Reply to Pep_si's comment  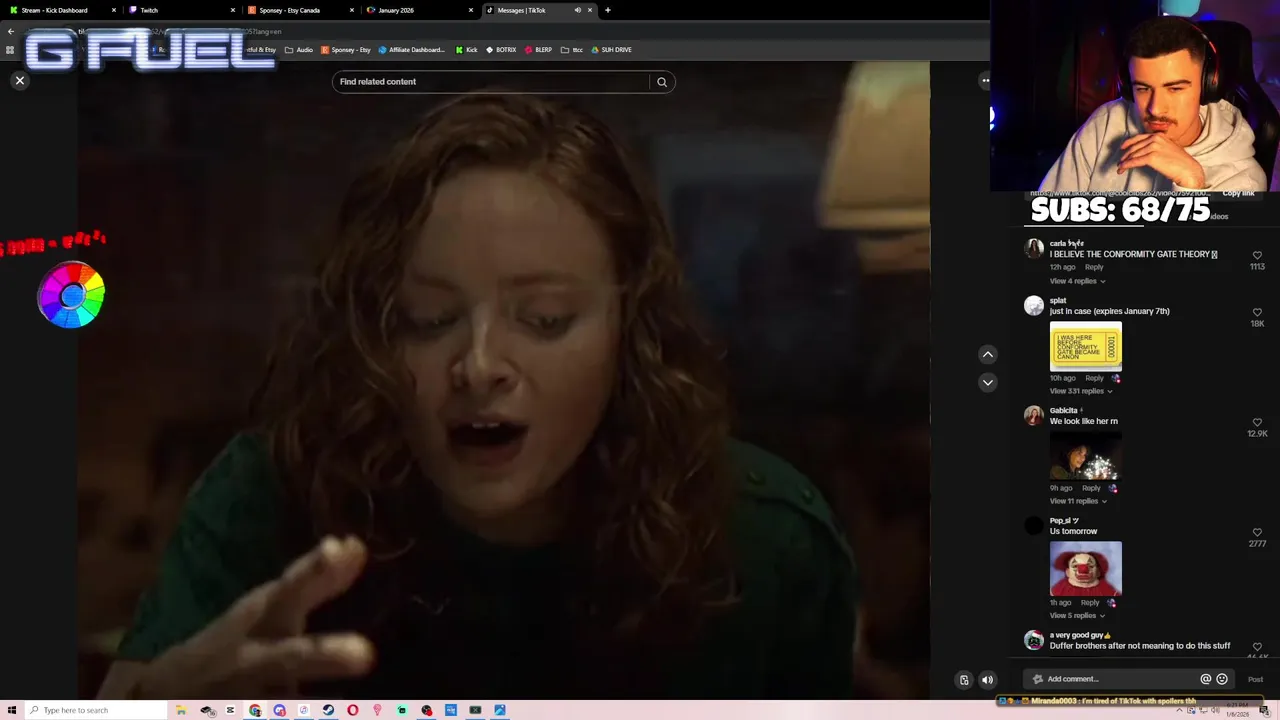[1090, 602]
